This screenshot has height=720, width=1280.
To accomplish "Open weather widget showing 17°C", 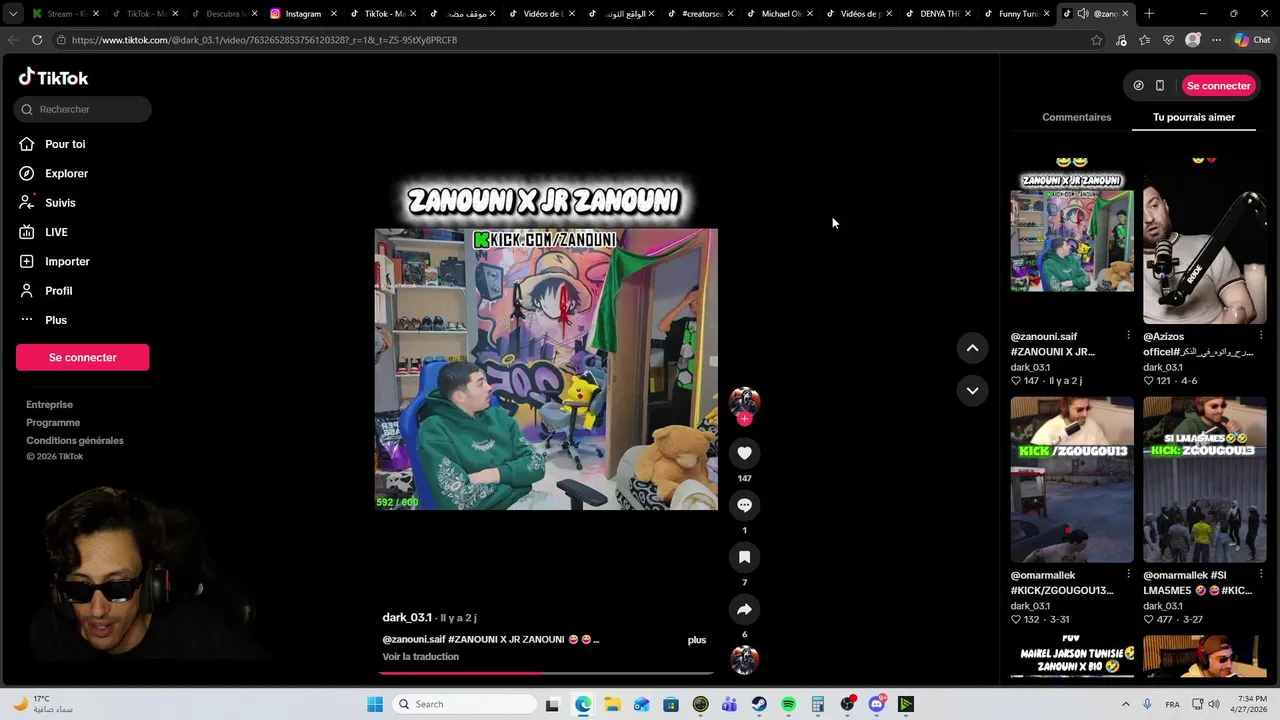I will pyautogui.click(x=44, y=704).
